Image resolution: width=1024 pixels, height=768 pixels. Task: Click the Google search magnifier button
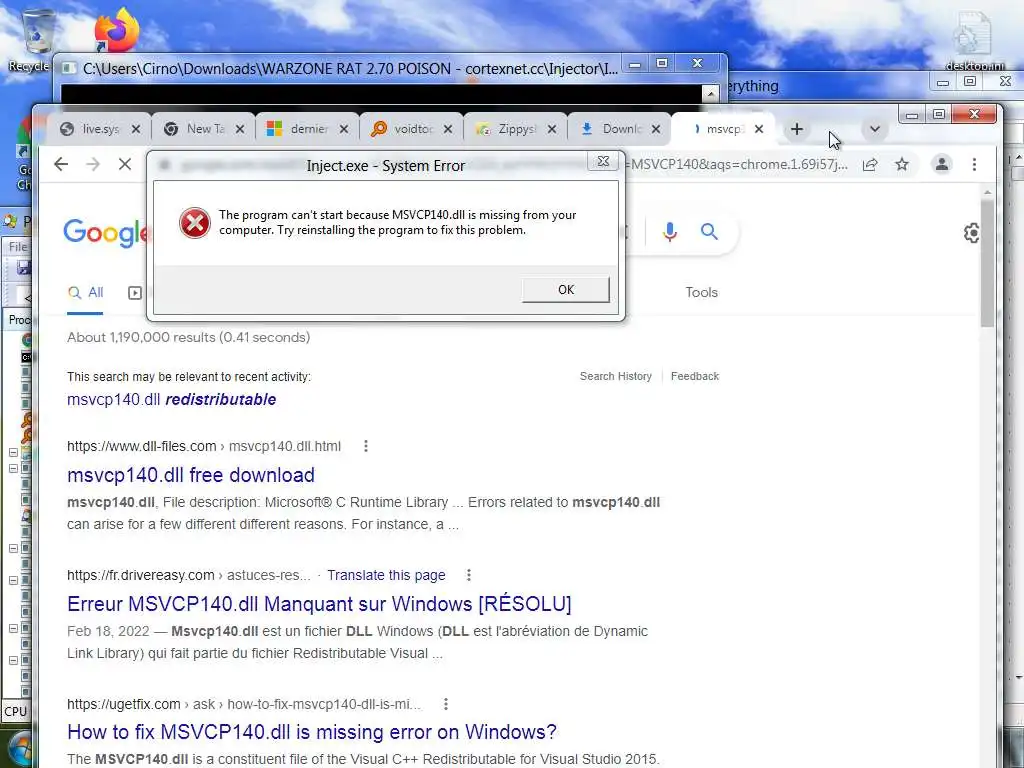pos(709,231)
